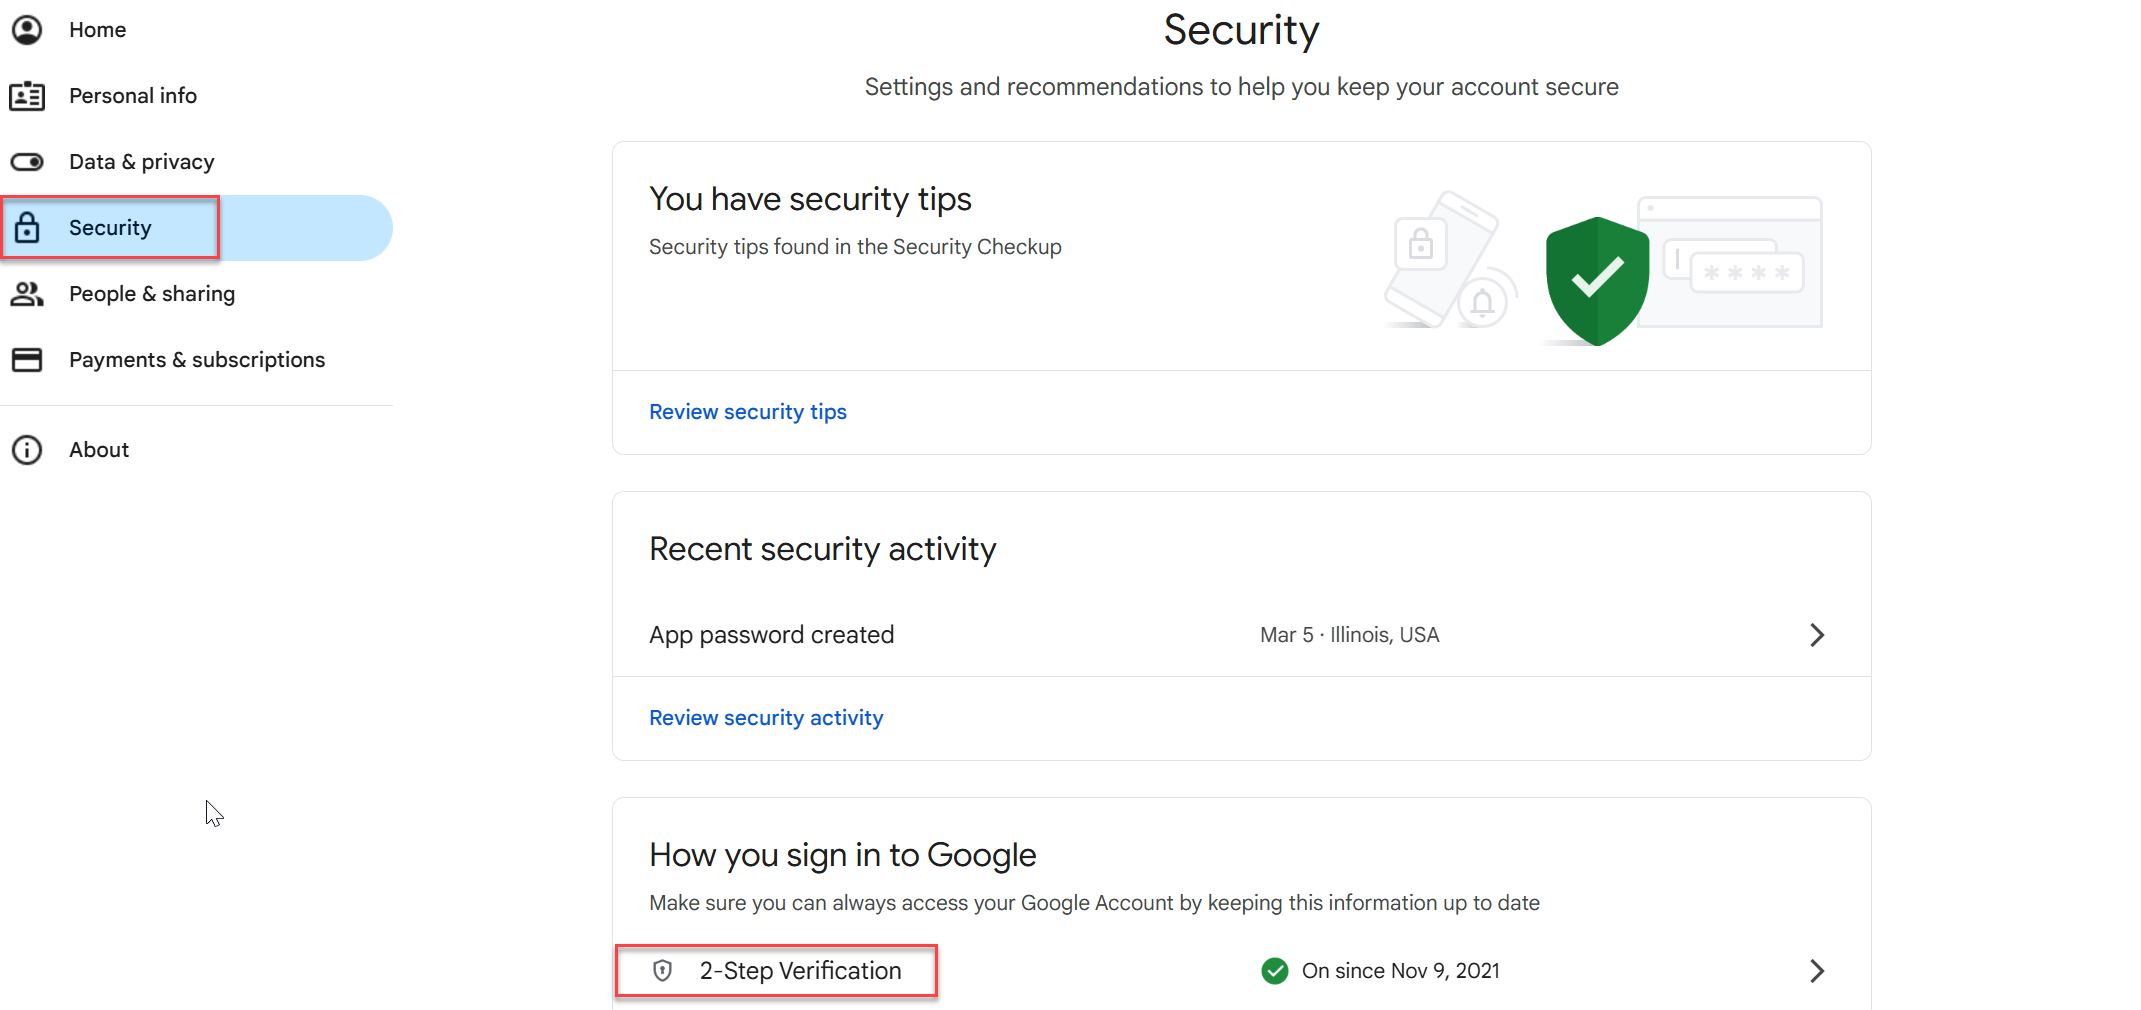Screen dimensions: 2141x1010
Task: Open 2-Step Verification arrow chevron
Action: [1817, 971]
